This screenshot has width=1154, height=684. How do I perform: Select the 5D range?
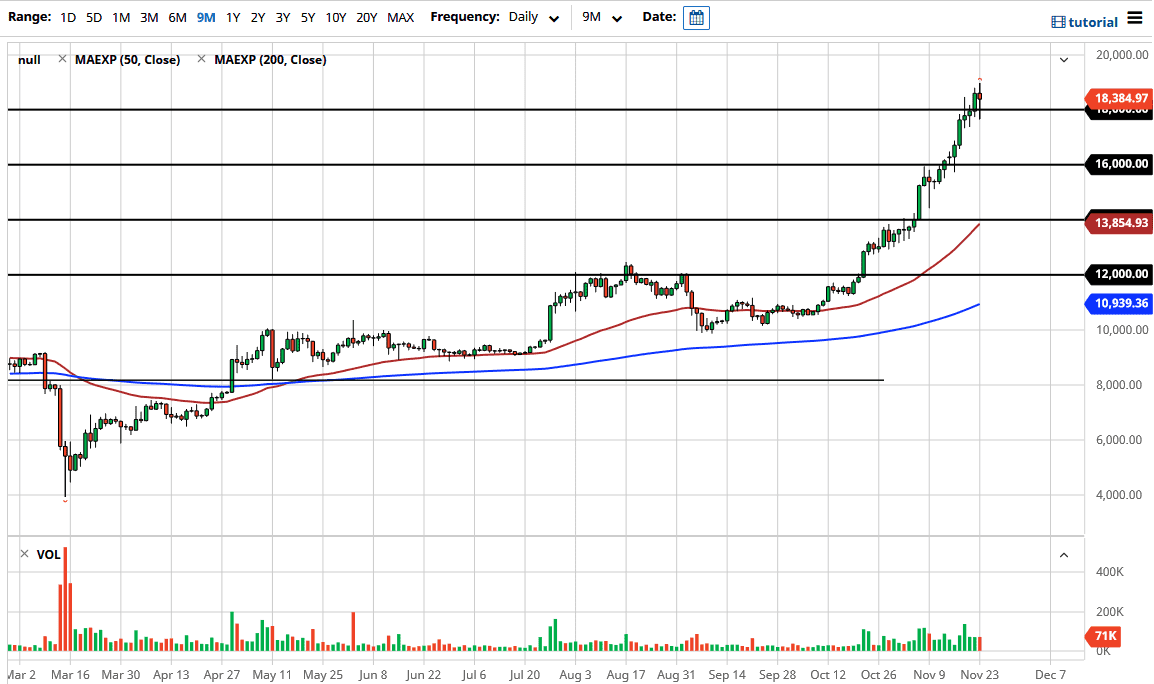(x=93, y=17)
